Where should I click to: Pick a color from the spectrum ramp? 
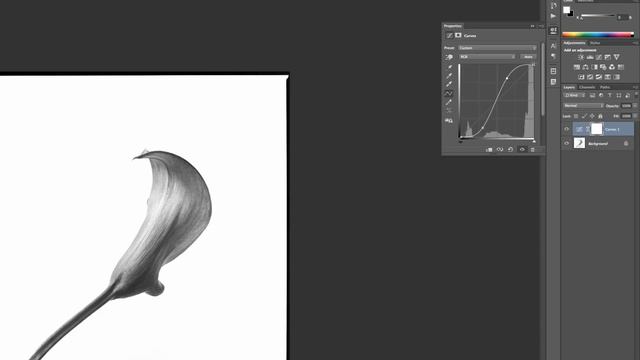(598, 35)
